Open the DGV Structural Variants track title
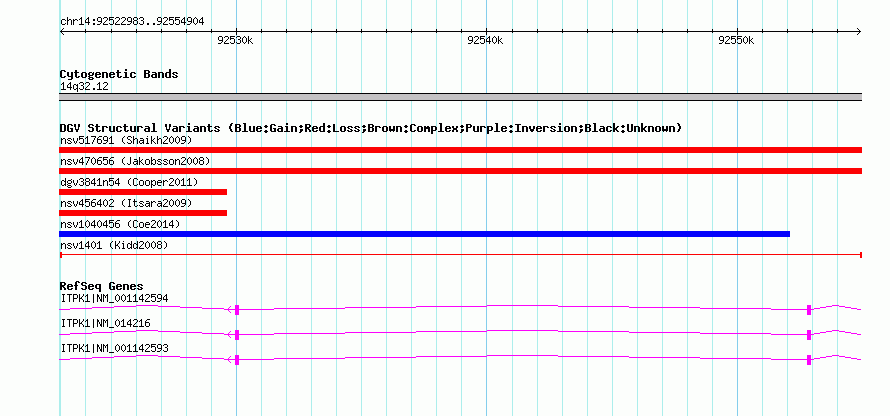The image size is (890, 416). click(371, 128)
